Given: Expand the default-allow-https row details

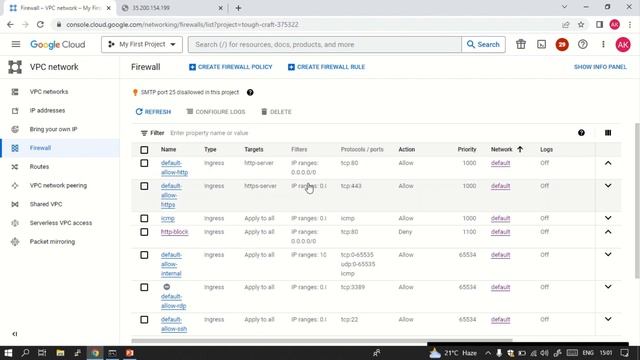Looking at the screenshot, I should pos(608,186).
